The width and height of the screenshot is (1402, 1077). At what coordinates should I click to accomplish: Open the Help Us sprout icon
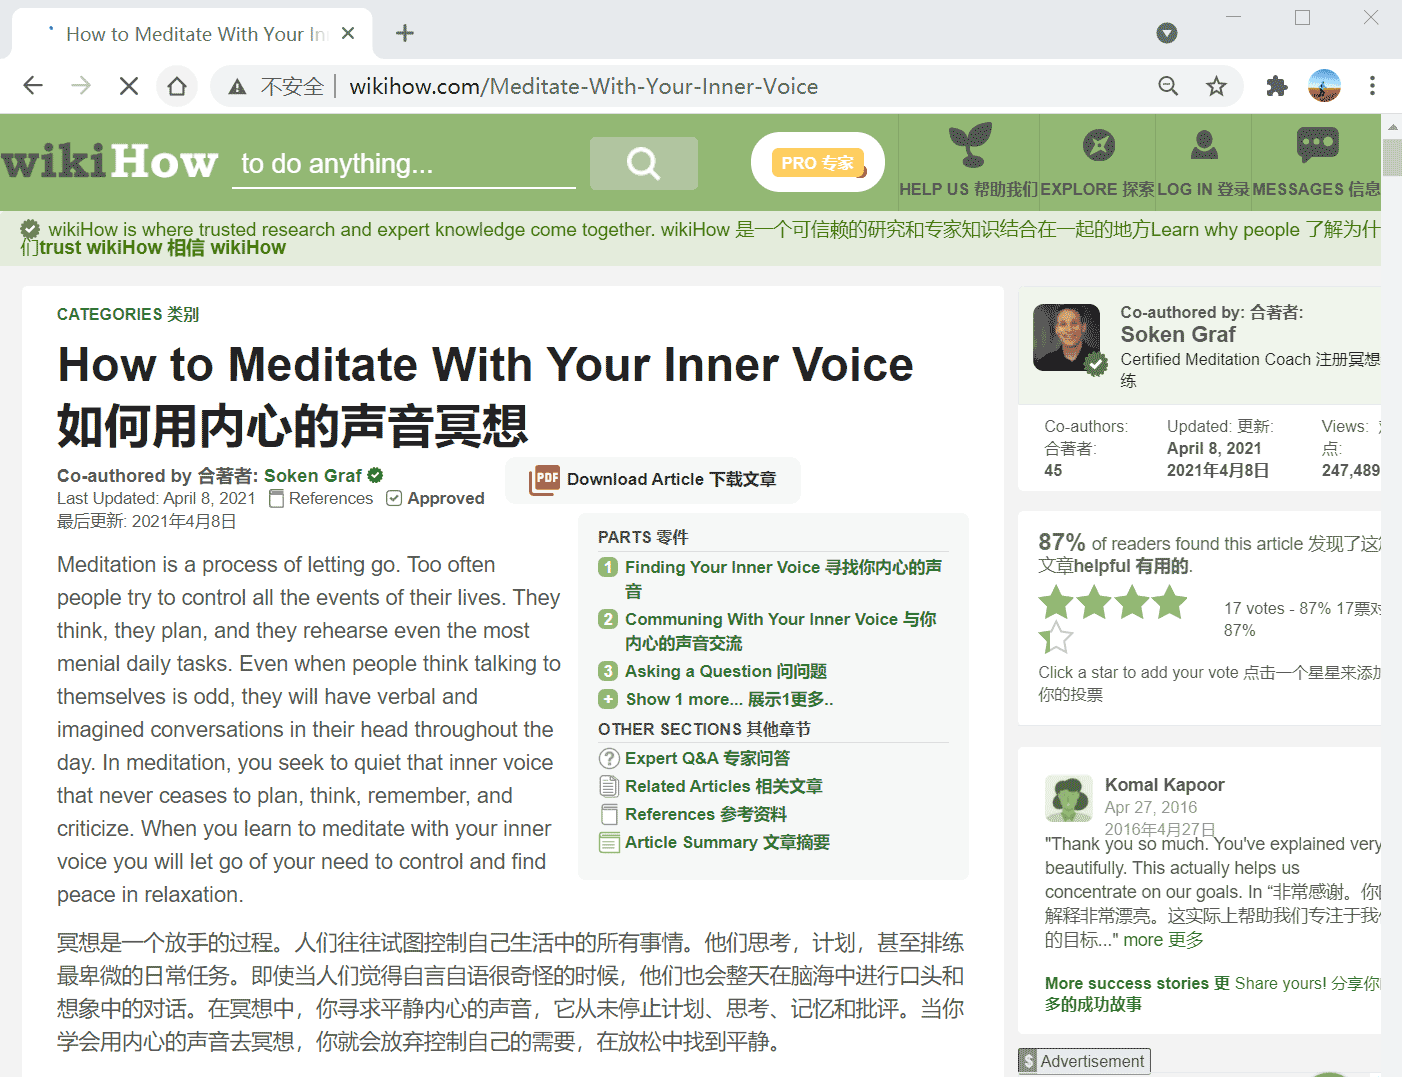(x=969, y=146)
